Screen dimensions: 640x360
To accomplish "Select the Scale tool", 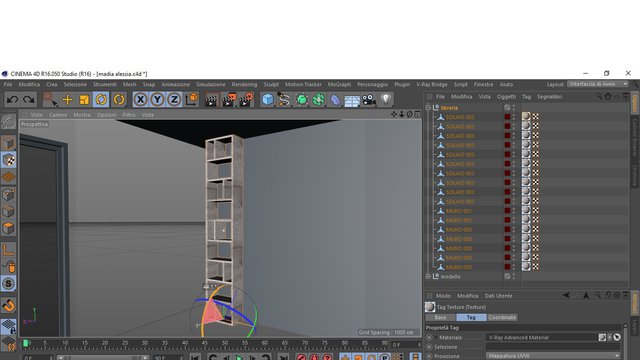I will point(84,99).
